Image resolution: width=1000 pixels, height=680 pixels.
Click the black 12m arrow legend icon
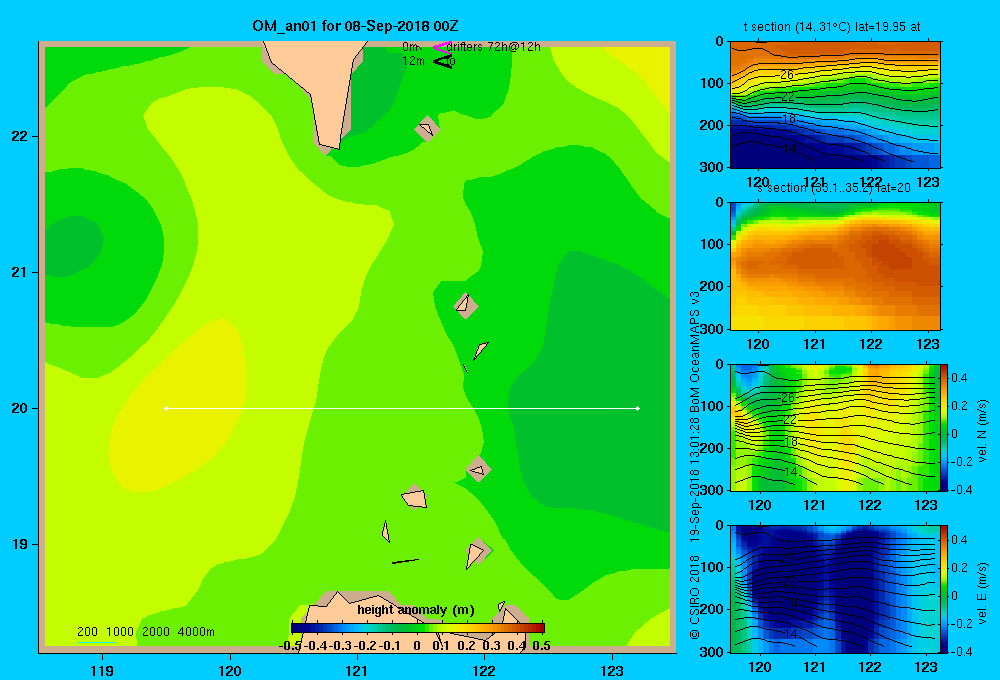click(443, 61)
